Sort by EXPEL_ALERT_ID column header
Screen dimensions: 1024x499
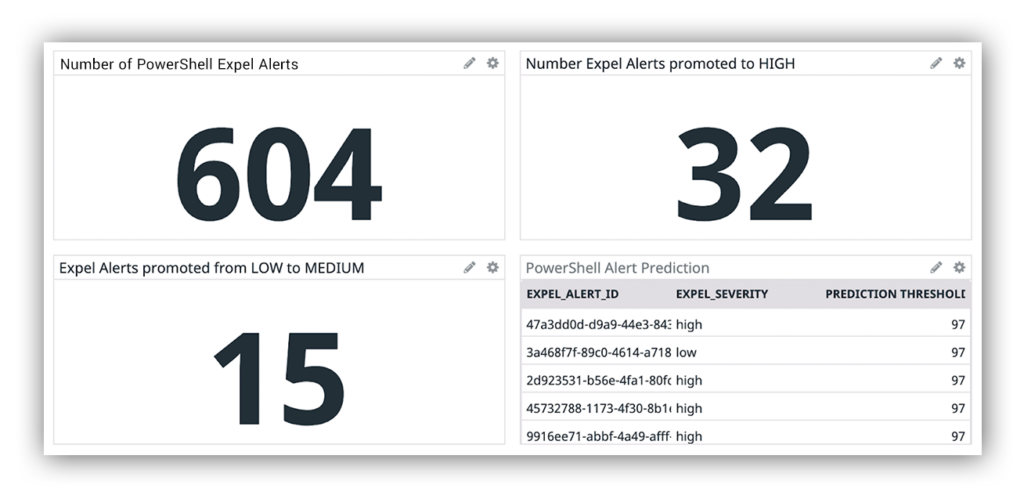[x=573, y=294]
